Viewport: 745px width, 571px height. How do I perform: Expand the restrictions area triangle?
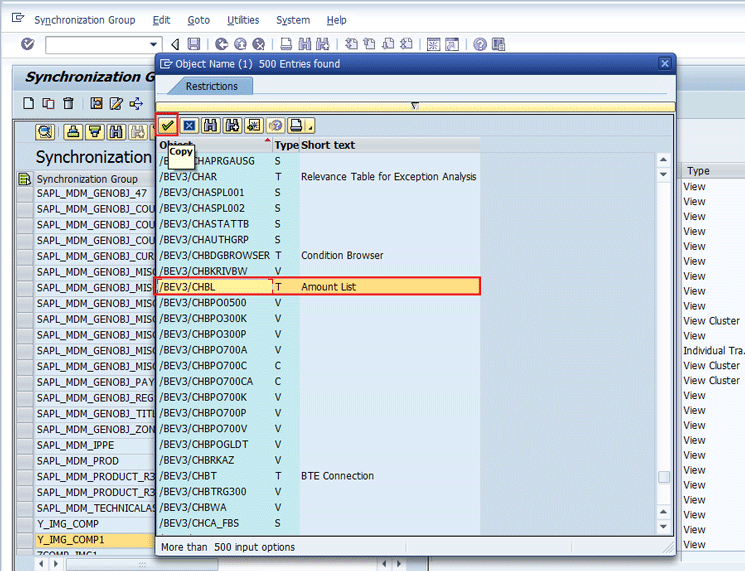tap(414, 105)
